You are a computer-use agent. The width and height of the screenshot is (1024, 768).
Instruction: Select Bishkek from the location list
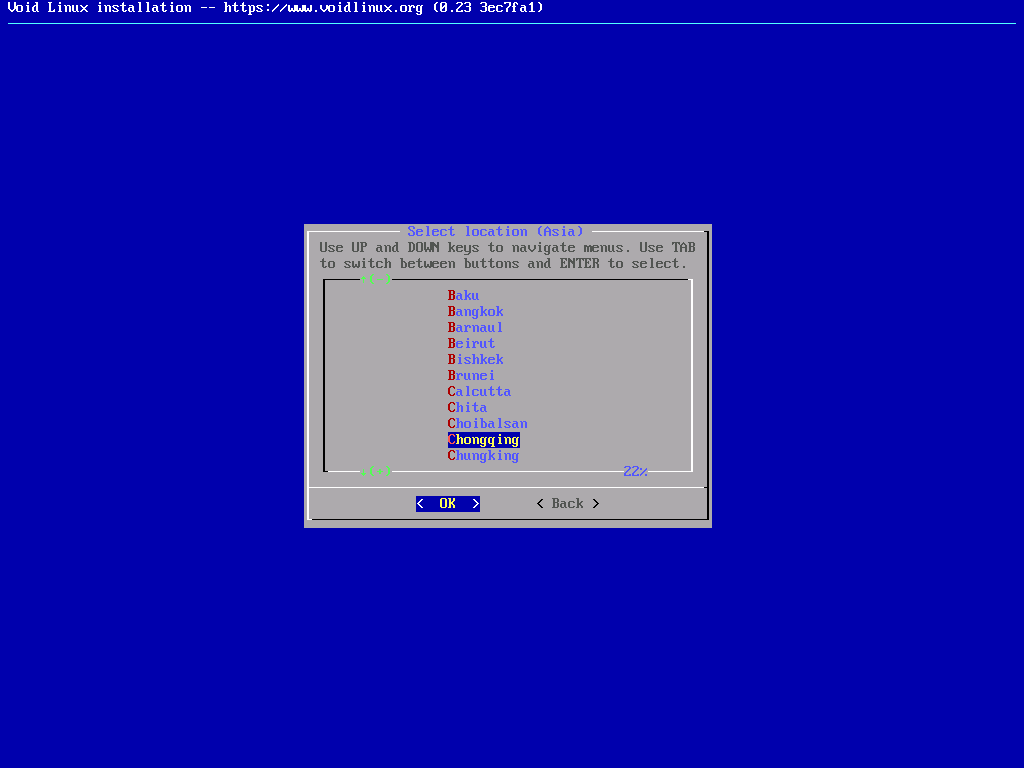click(475, 359)
